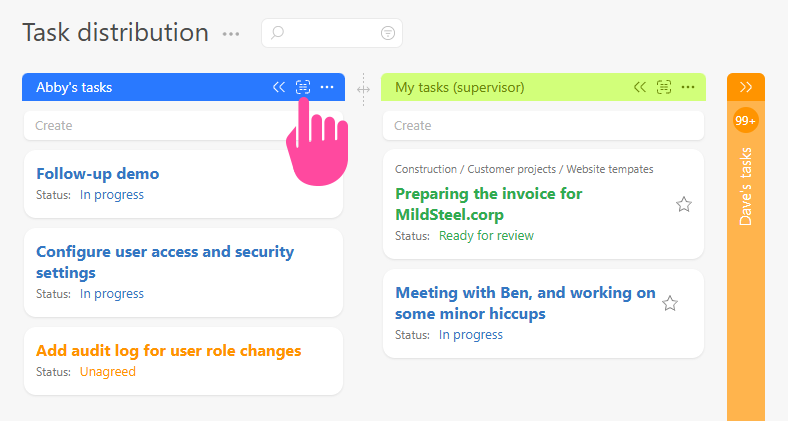Click the scan icon in Abby's tasks header
788x421 pixels.
(303, 87)
